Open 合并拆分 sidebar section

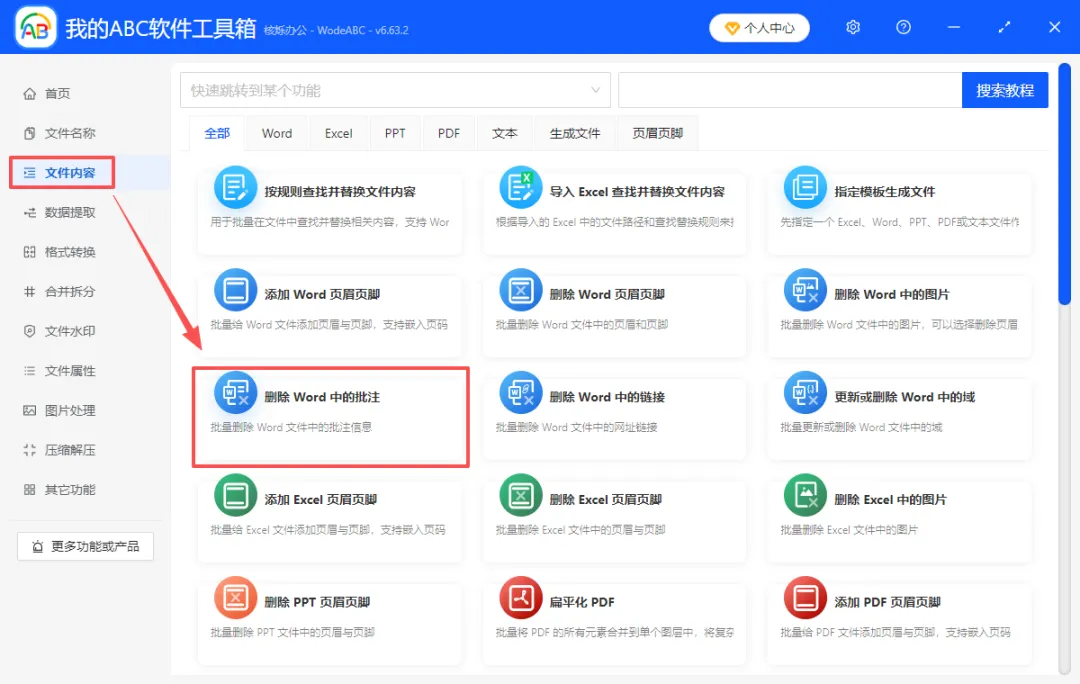(x=60, y=291)
